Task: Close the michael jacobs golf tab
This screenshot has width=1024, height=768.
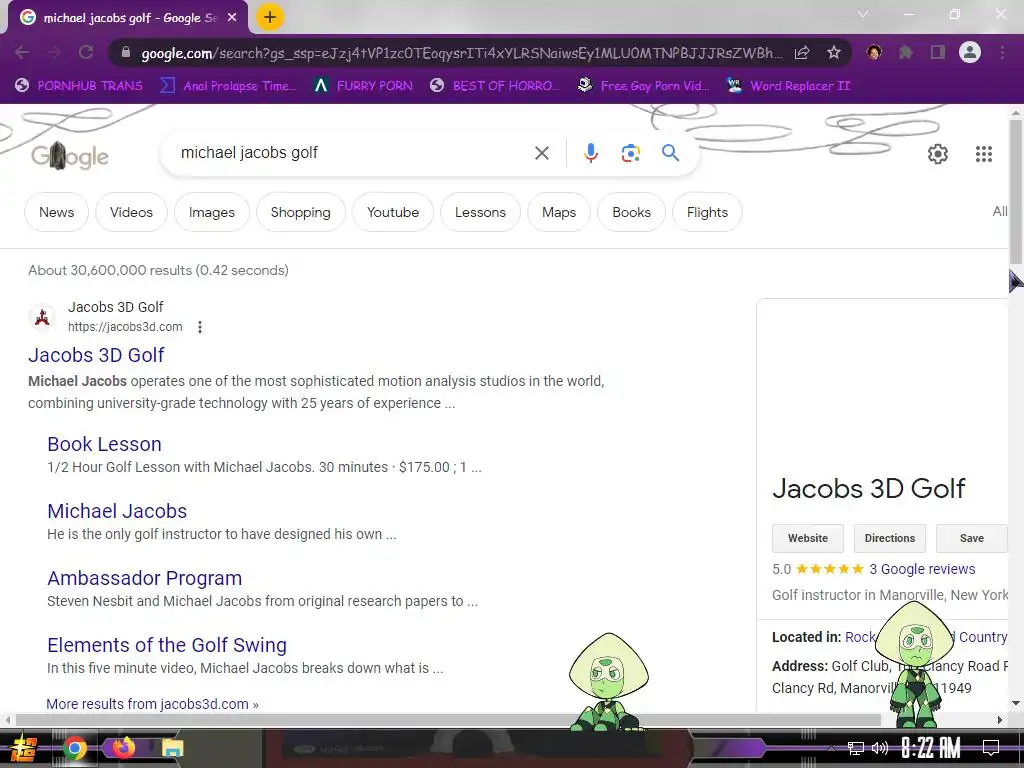Action: click(x=232, y=18)
